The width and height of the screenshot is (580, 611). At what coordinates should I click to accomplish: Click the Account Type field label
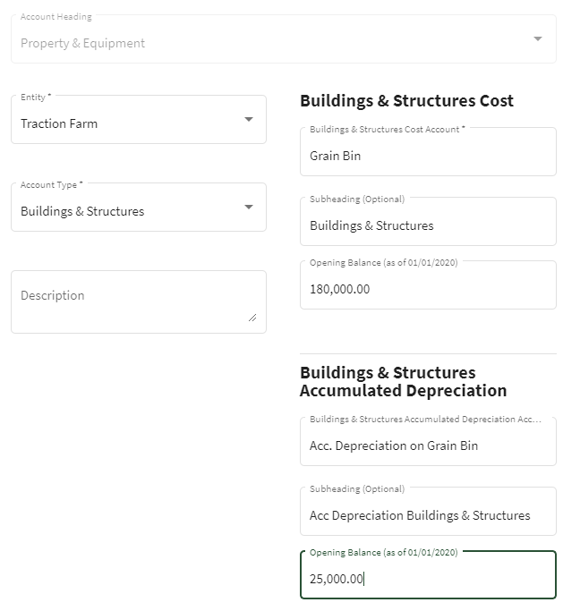(51, 185)
